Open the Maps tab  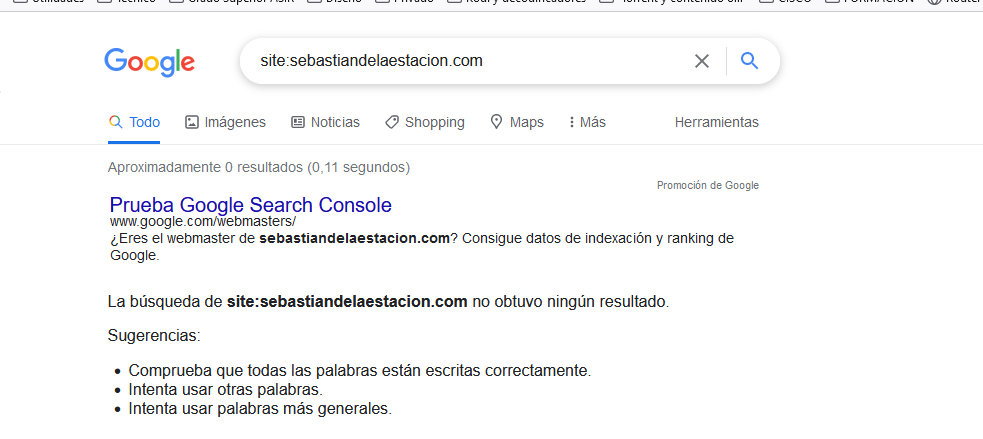pyautogui.click(x=517, y=122)
